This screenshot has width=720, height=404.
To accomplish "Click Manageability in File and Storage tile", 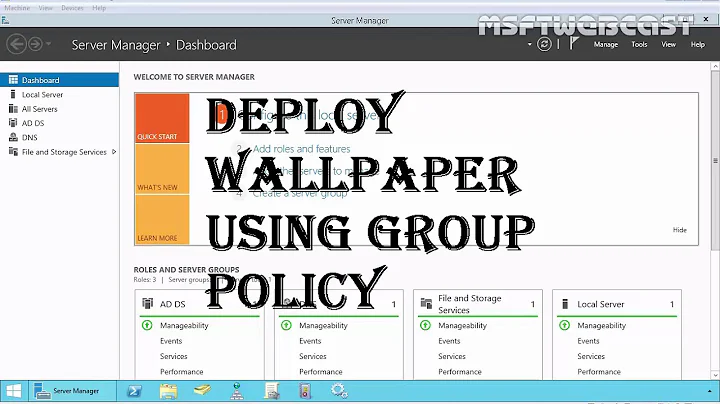I will 461,325.
